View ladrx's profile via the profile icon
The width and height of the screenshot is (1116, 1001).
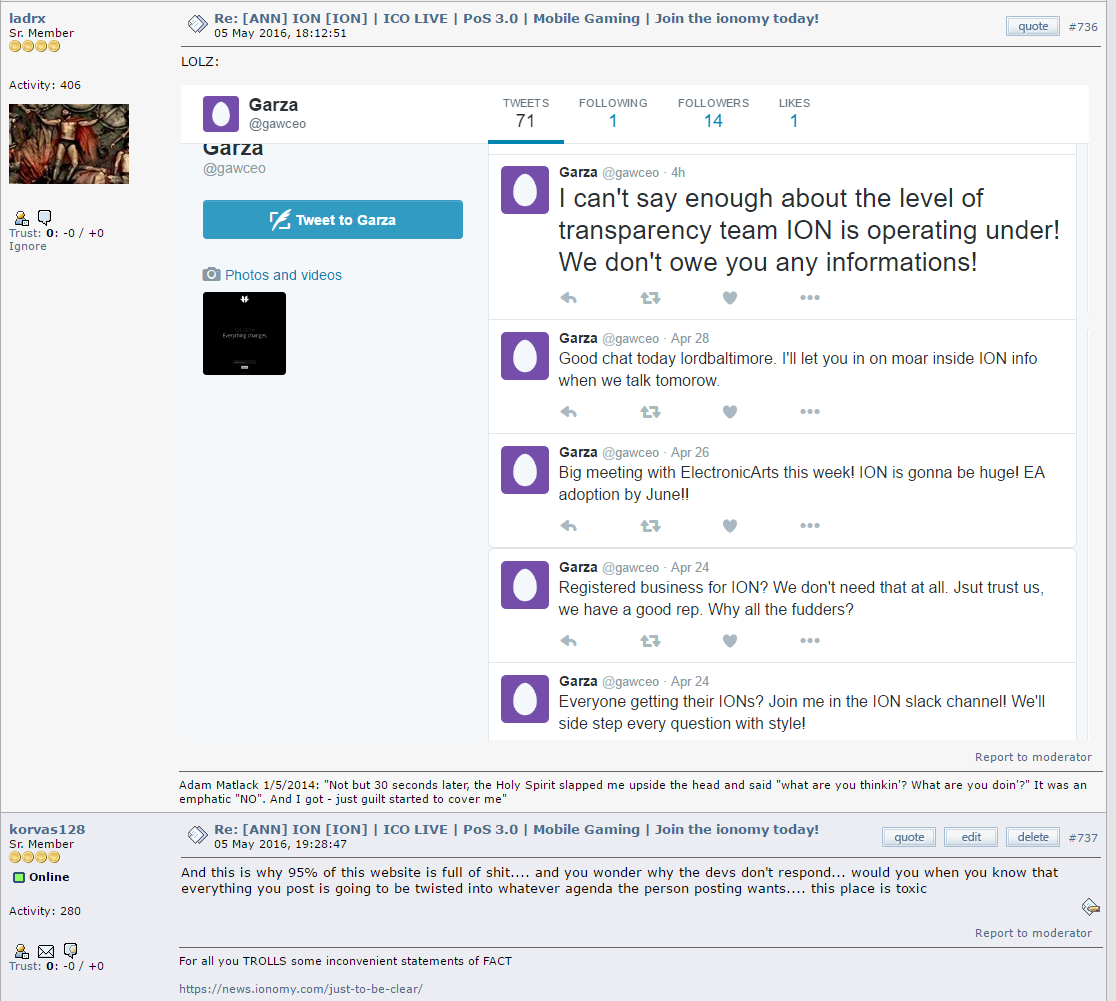pyautogui.click(x=22, y=218)
